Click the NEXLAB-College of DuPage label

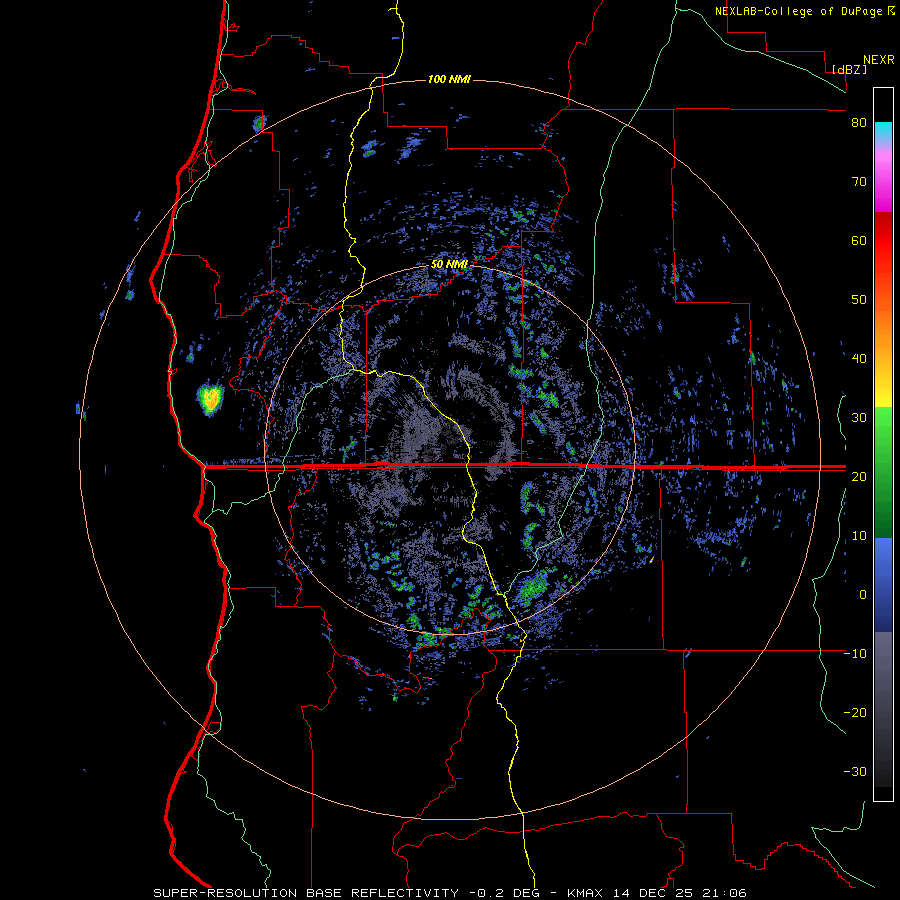(804, 11)
